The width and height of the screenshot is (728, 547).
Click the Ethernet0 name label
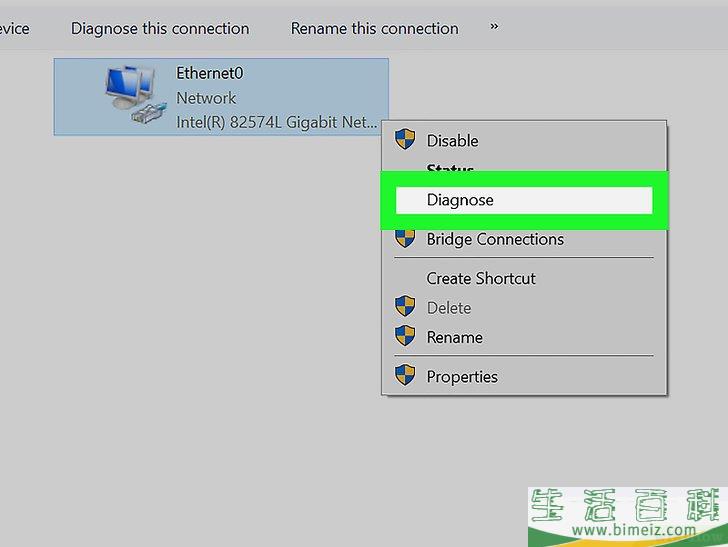click(209, 73)
